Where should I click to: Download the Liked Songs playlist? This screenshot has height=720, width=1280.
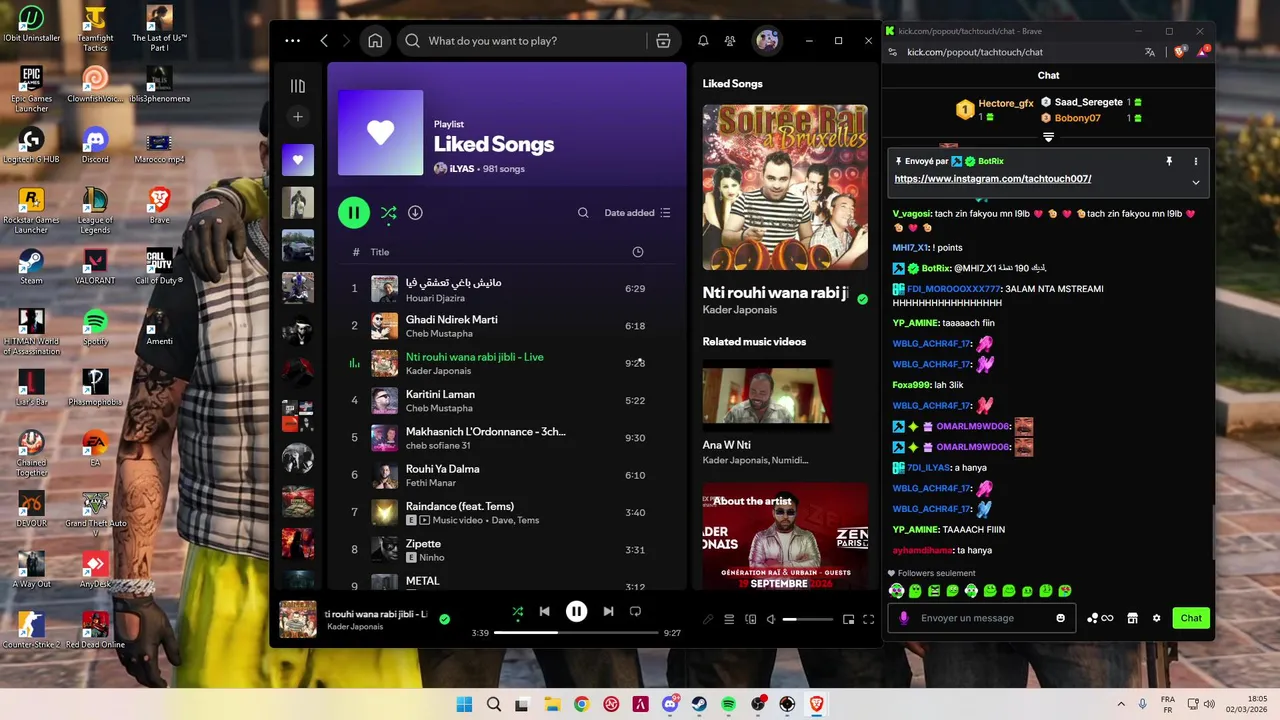[415, 213]
